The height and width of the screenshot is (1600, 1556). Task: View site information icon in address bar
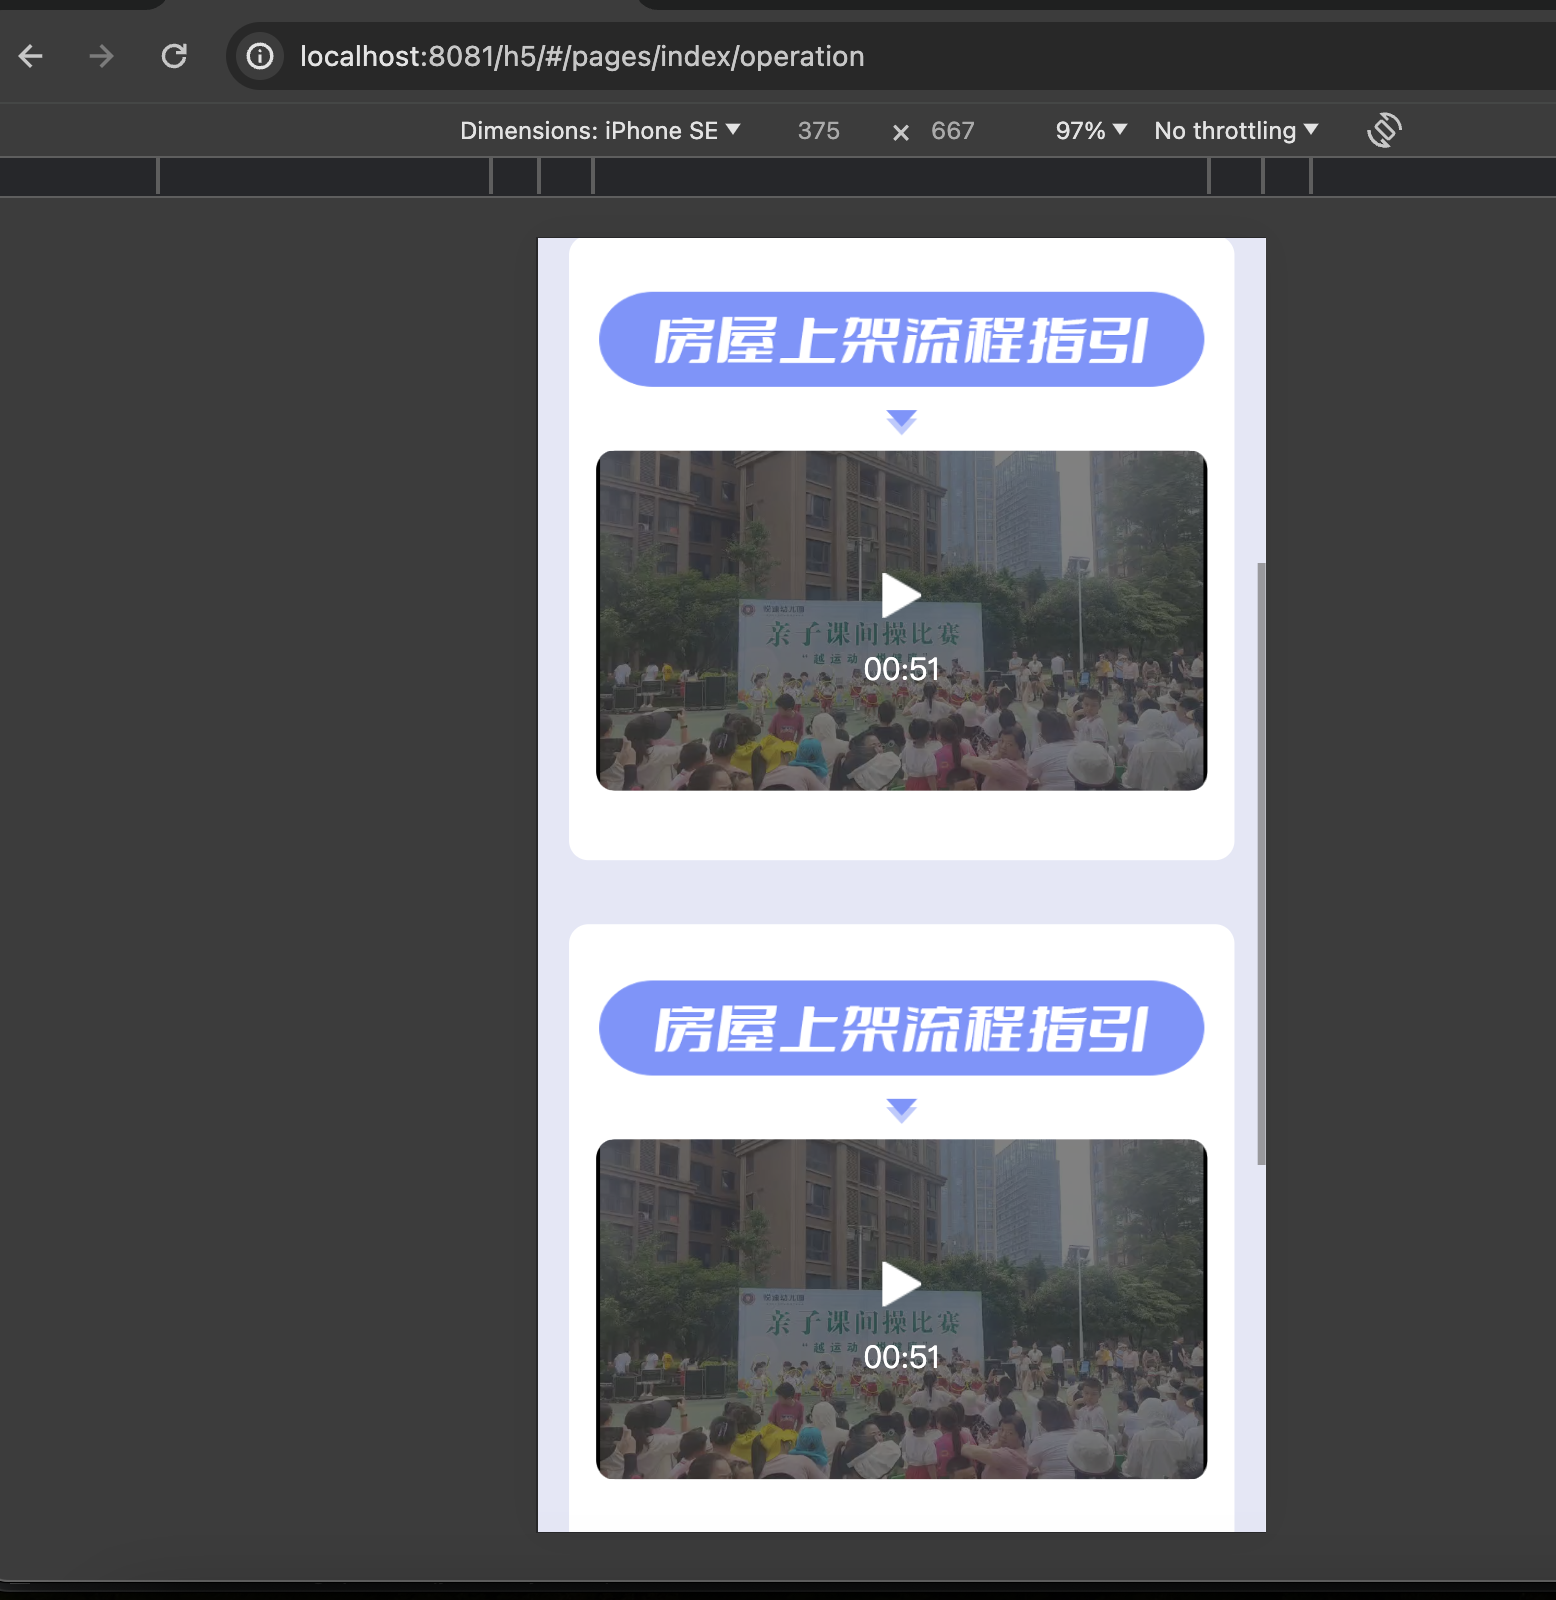coord(260,56)
